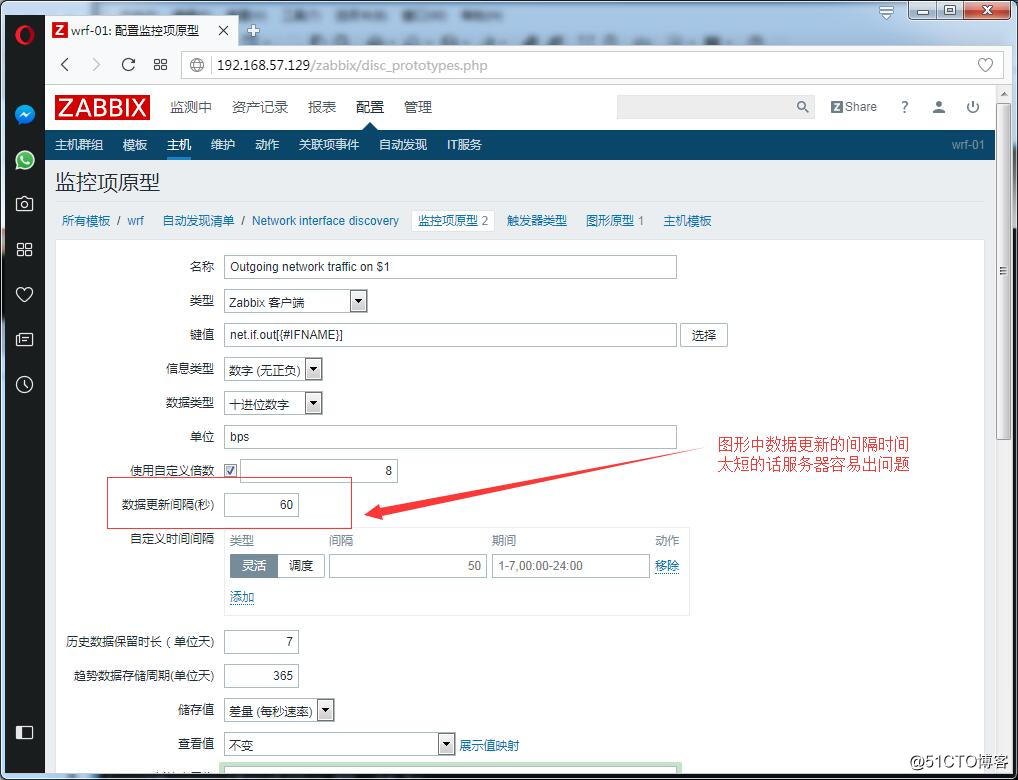Image resolution: width=1018 pixels, height=780 pixels.
Task: Open Network interface discovery link
Action: pyautogui.click(x=325, y=221)
